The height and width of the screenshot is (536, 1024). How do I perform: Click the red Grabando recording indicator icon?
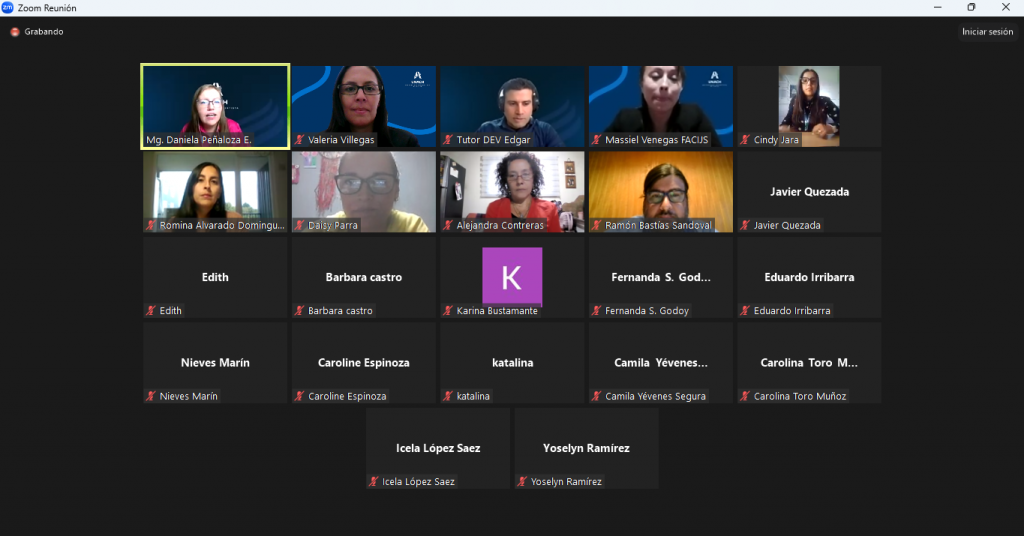(x=15, y=32)
